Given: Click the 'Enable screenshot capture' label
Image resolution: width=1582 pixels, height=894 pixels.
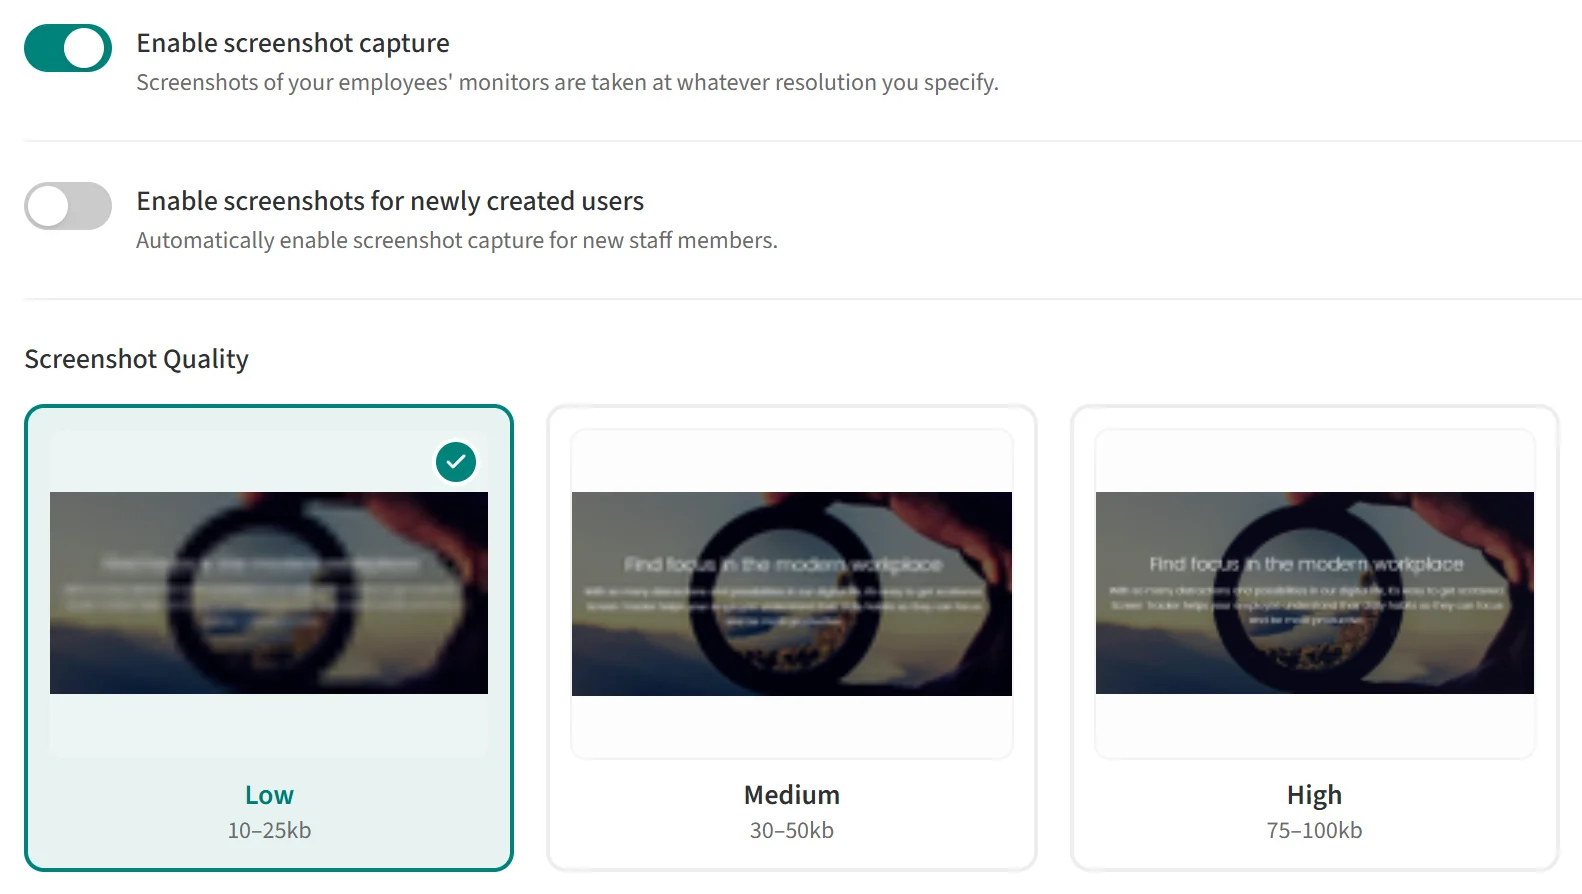Looking at the screenshot, I should 293,43.
